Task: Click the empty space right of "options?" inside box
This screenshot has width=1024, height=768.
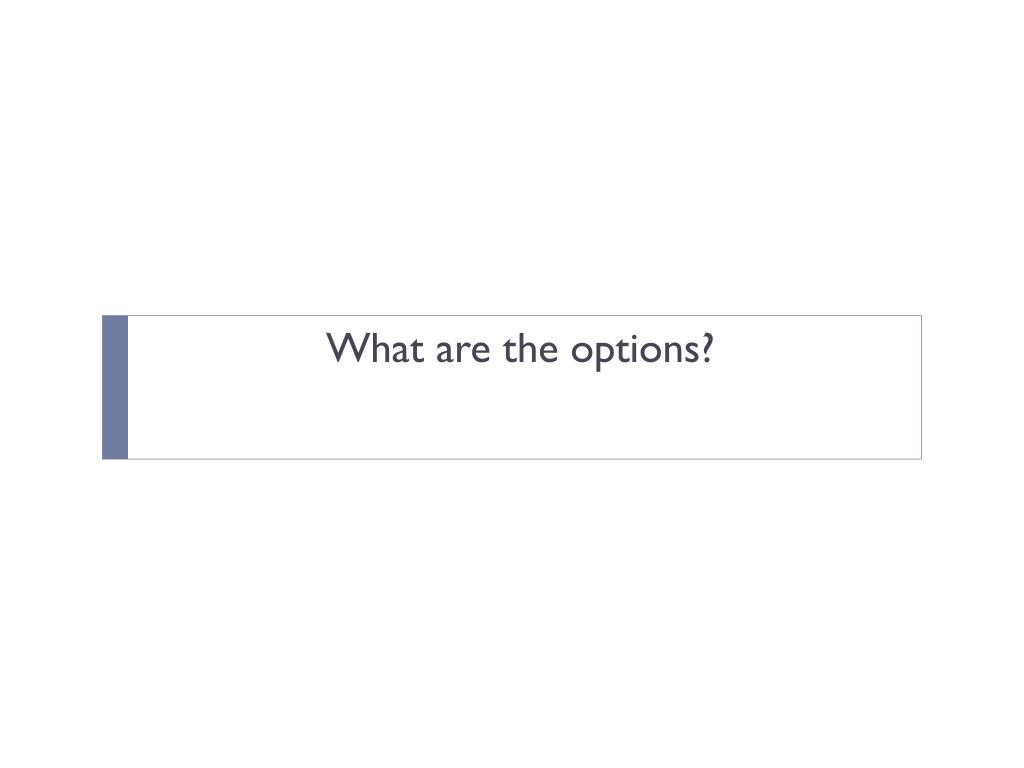Action: click(818, 349)
